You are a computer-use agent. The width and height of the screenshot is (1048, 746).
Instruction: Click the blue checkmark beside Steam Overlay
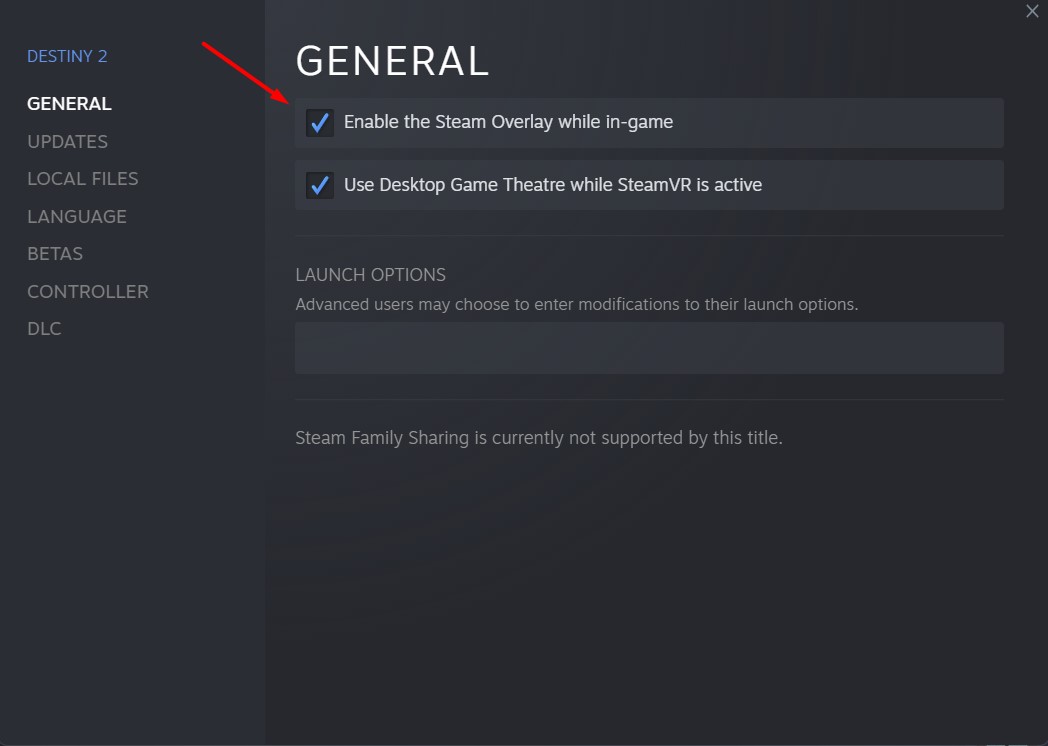coord(320,123)
